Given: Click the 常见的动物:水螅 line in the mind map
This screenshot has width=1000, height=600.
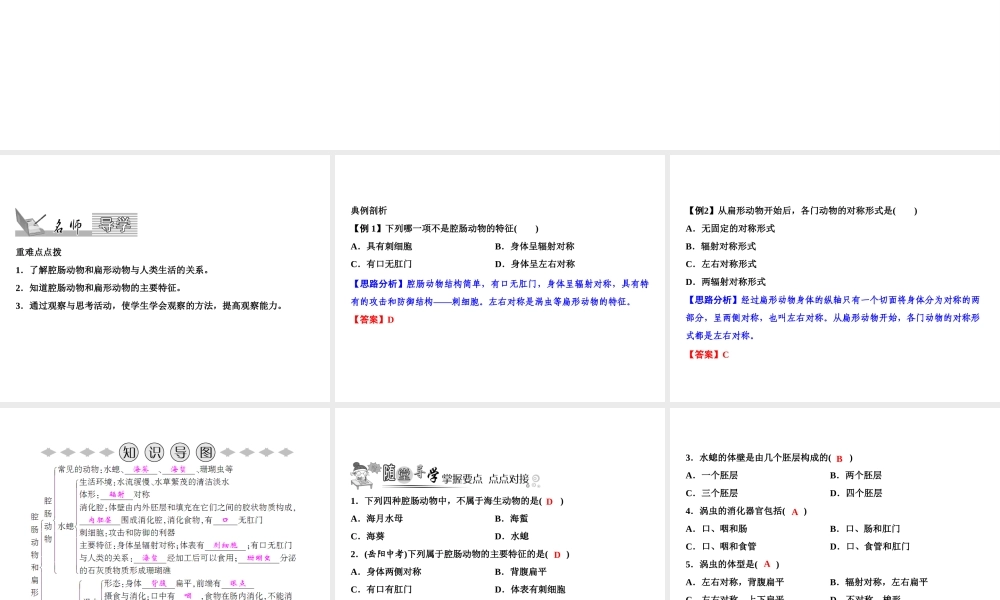Looking at the screenshot, I should [145, 469].
